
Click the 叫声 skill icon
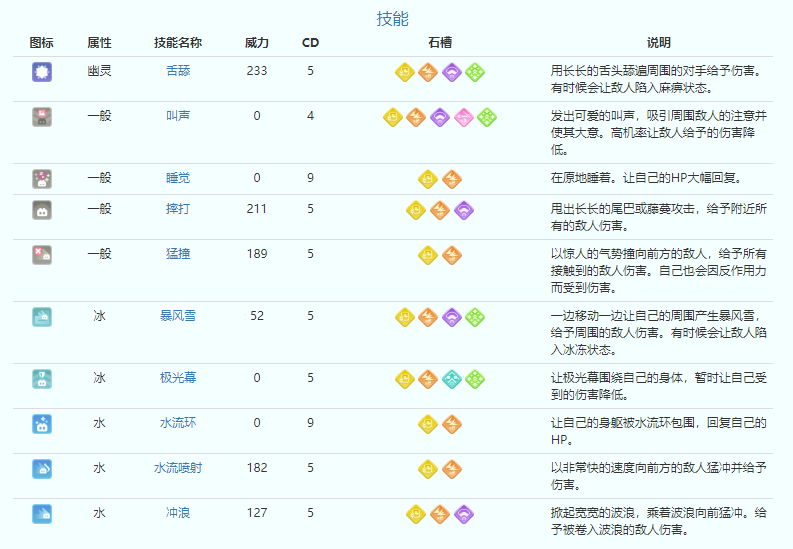[42, 117]
